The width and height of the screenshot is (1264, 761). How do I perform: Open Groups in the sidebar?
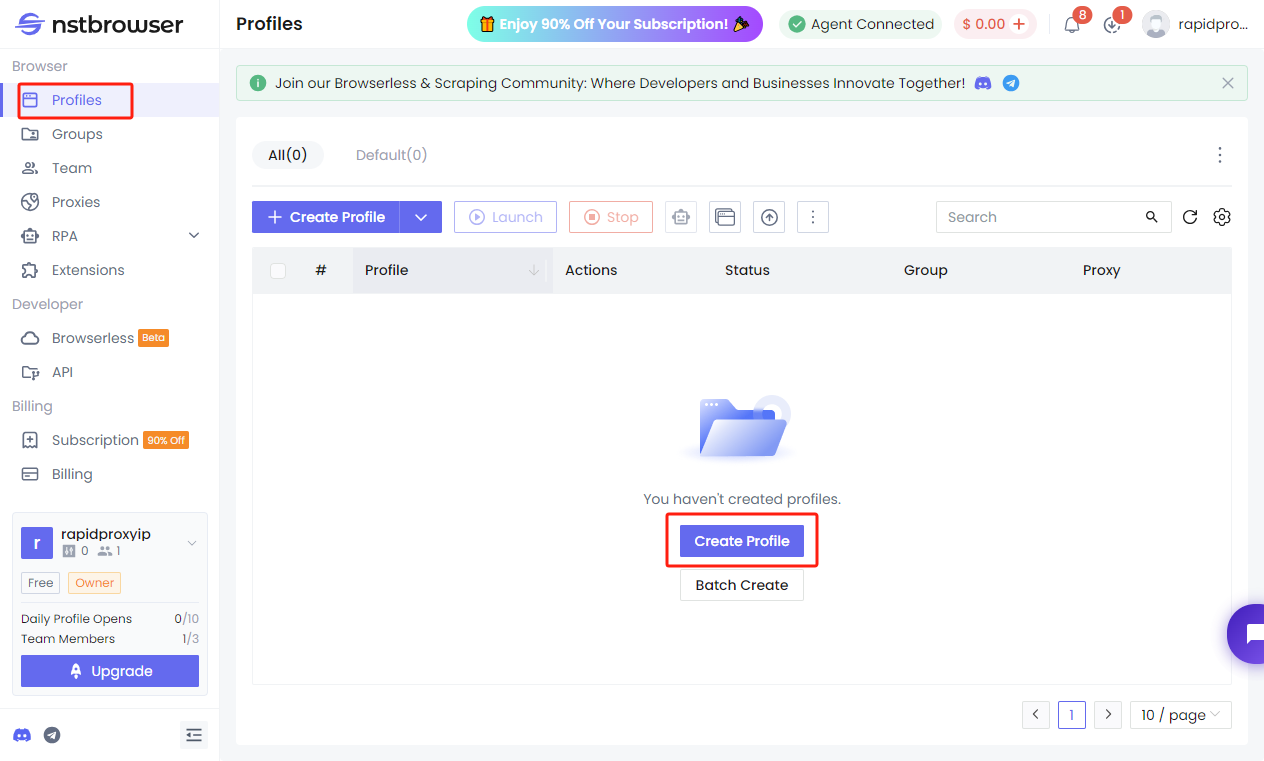tap(109, 134)
